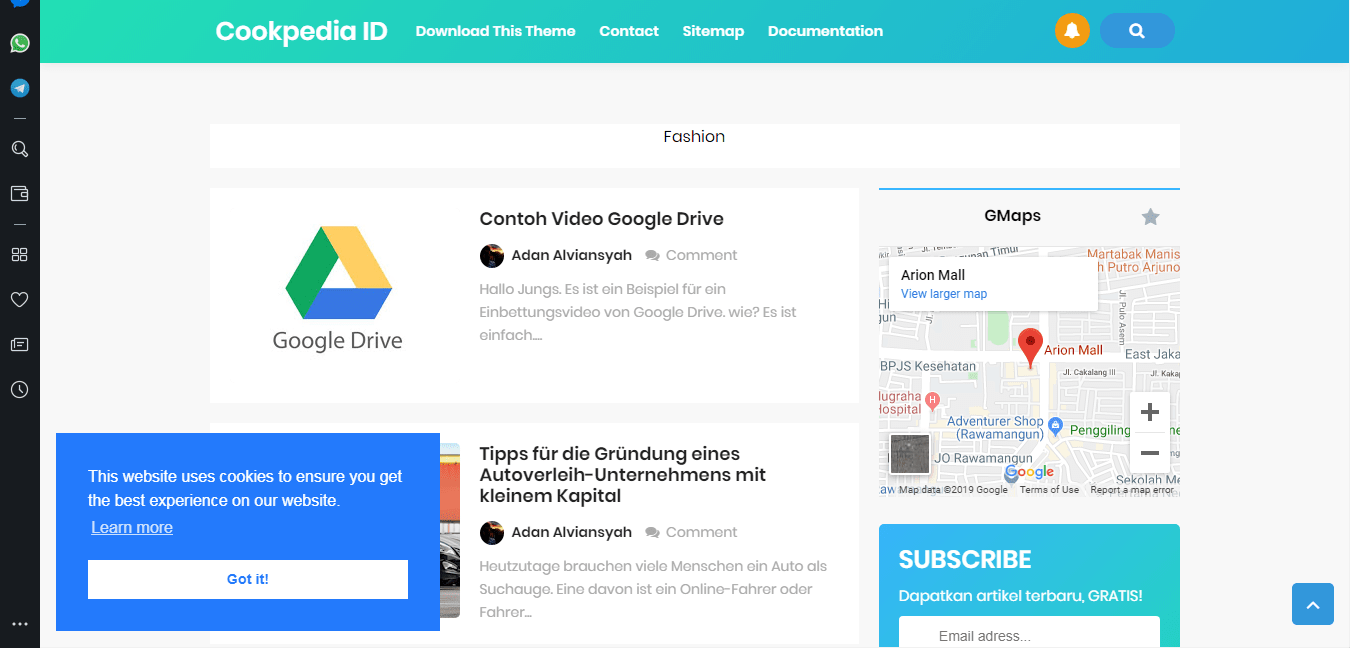Open Telegram in the browser sidebar
The height and width of the screenshot is (648, 1350).
[20, 88]
